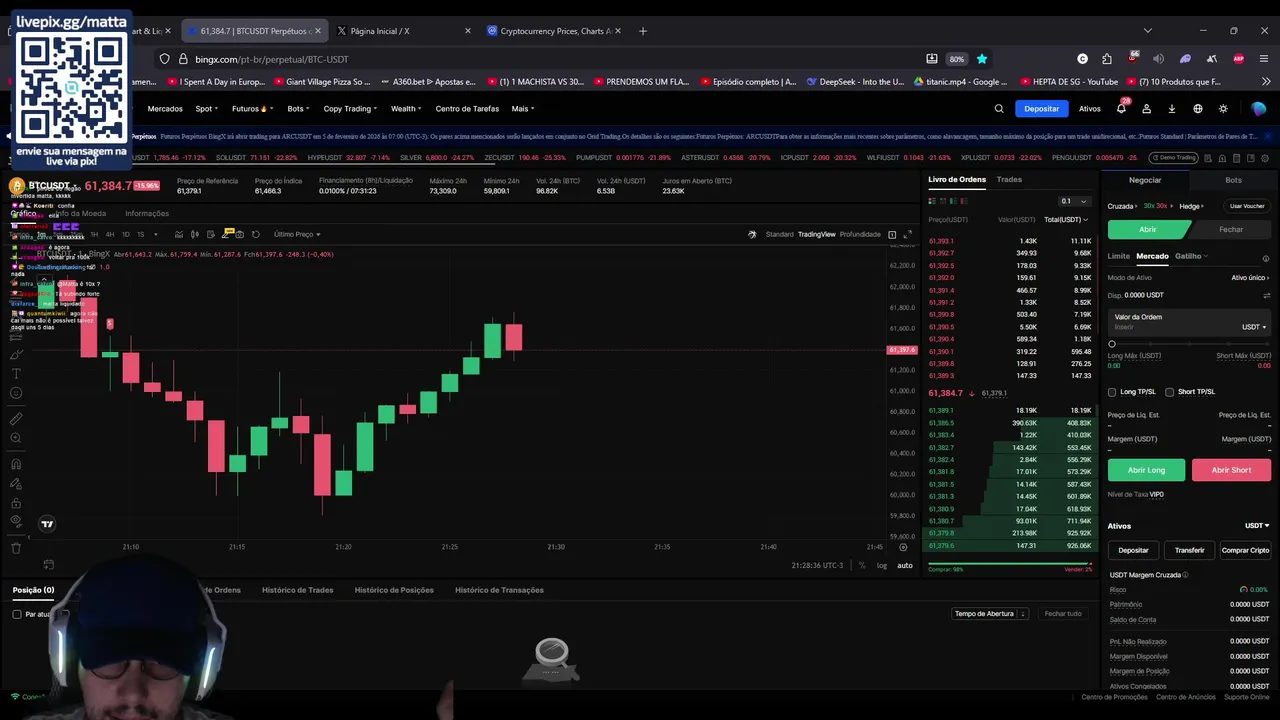Open the USDT unit dropdown in order value
Viewport: 1280px width, 720px height.
[x=1254, y=327]
